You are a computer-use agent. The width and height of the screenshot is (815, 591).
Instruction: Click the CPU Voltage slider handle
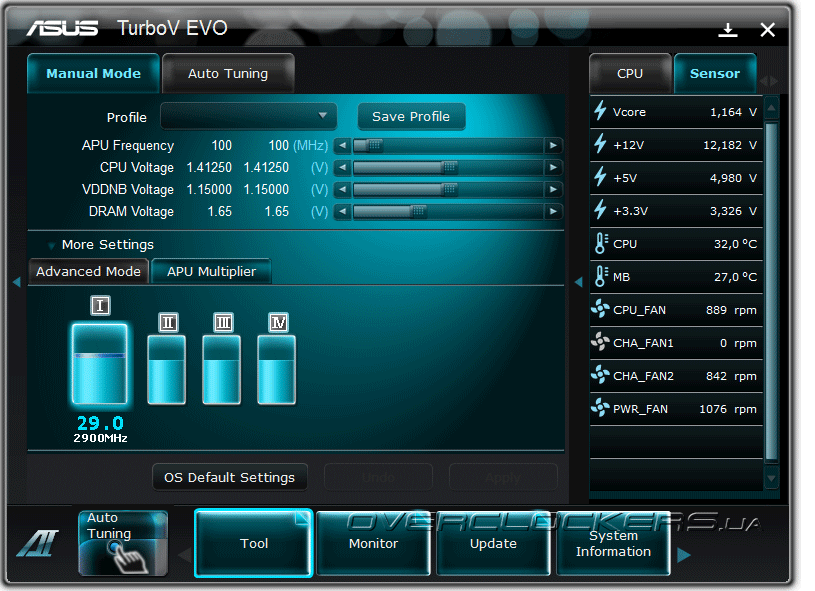tap(450, 167)
